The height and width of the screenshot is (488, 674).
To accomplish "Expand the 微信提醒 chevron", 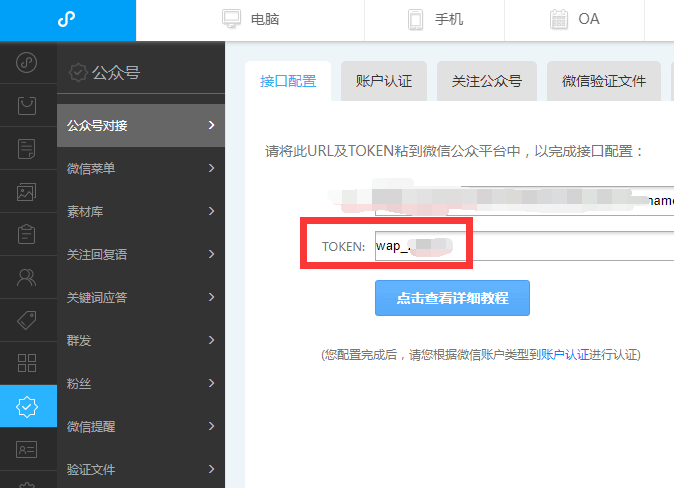I will 211,426.
